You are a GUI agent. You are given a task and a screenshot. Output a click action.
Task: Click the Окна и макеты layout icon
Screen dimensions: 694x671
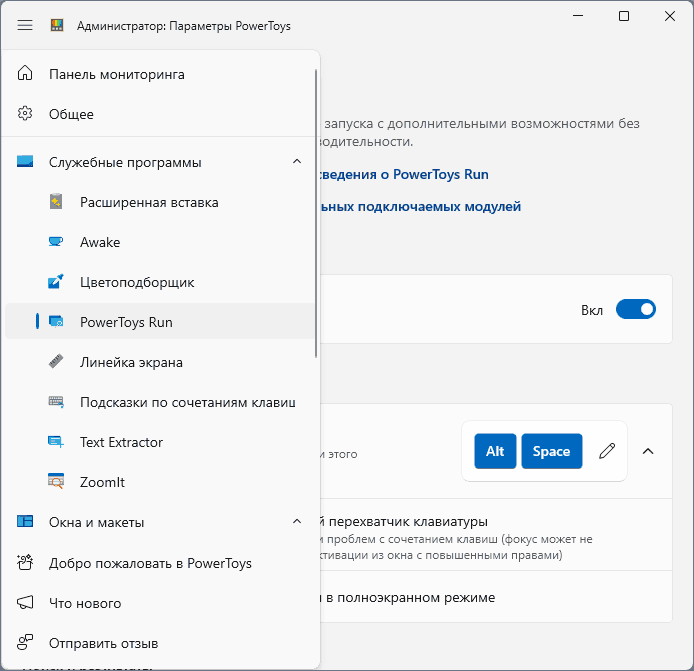coord(25,521)
